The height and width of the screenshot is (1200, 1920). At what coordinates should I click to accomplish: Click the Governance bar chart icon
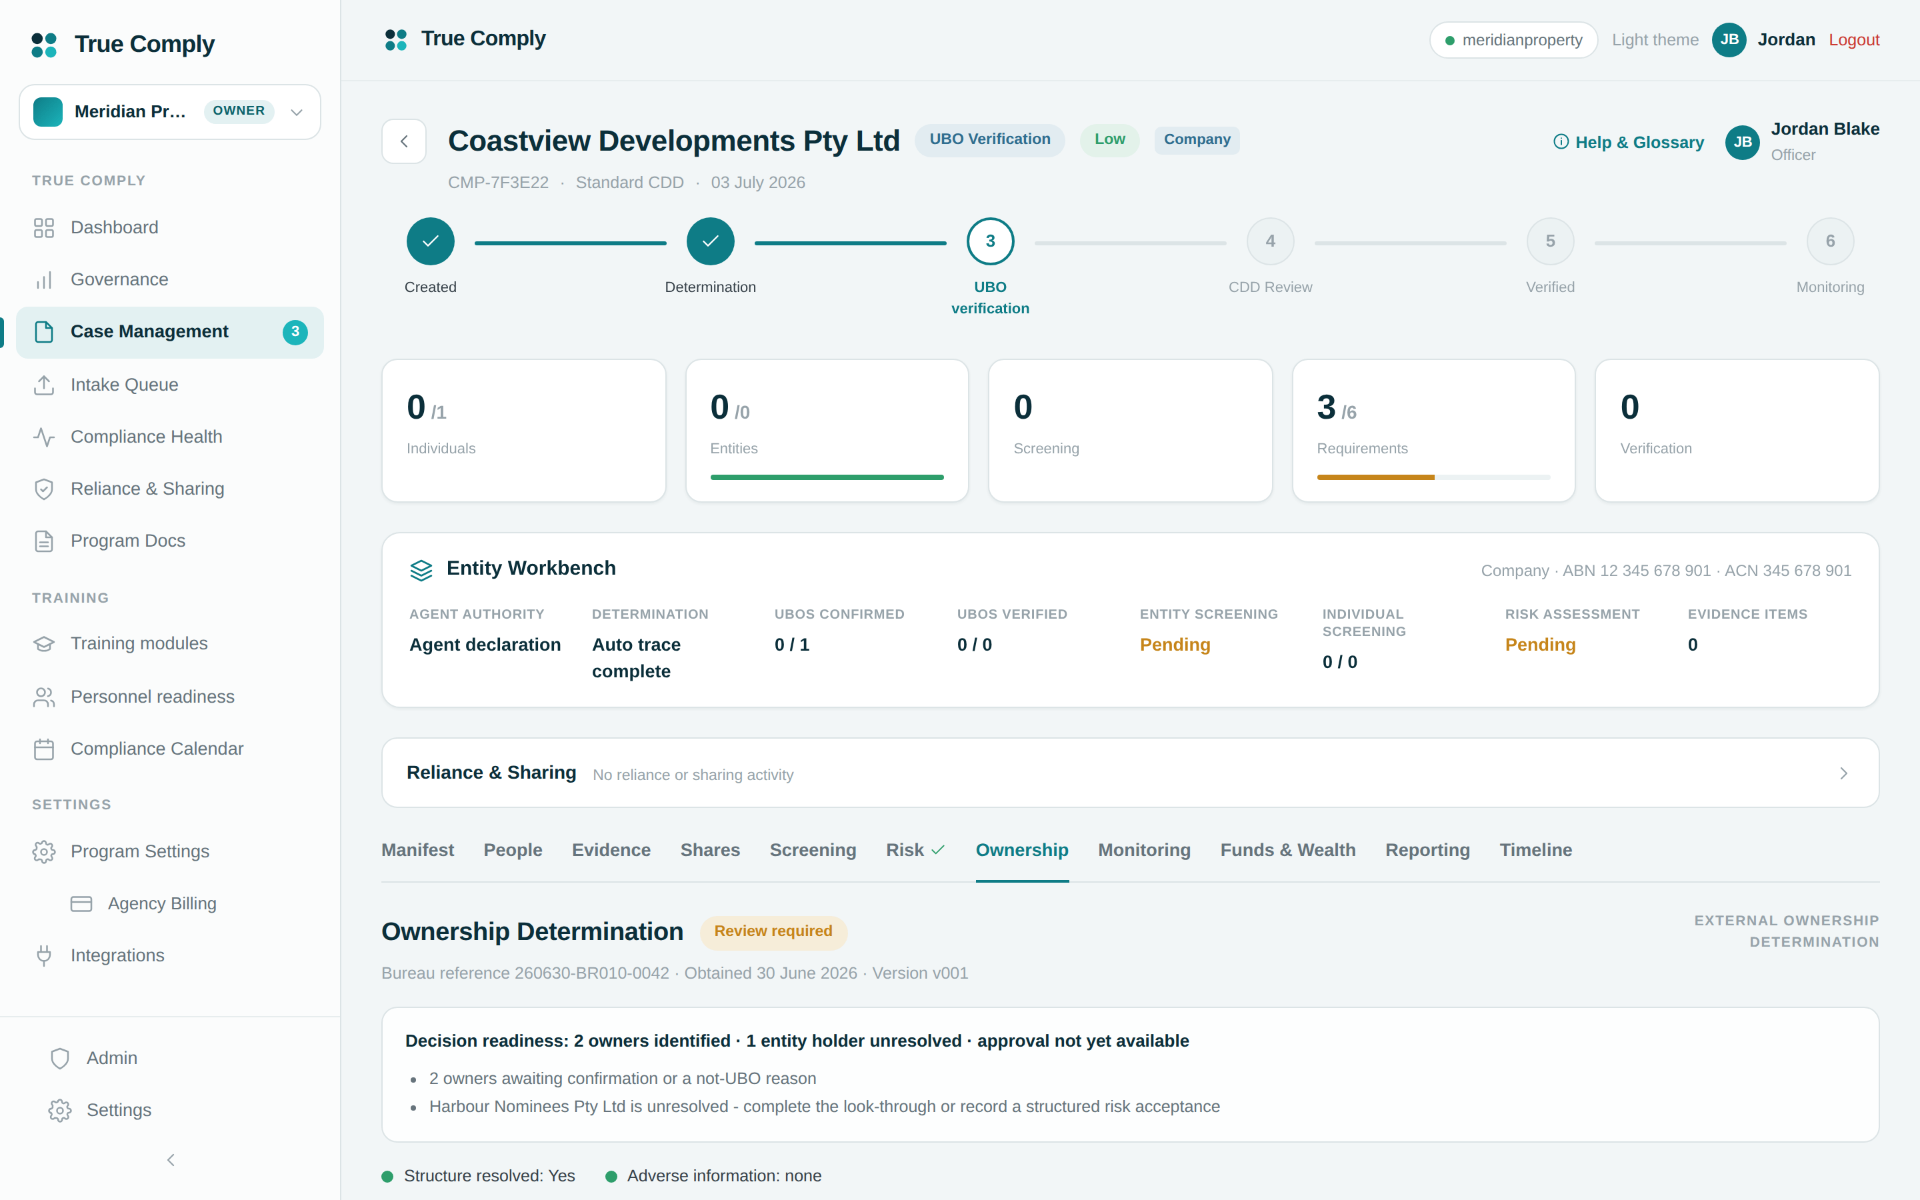(x=44, y=280)
